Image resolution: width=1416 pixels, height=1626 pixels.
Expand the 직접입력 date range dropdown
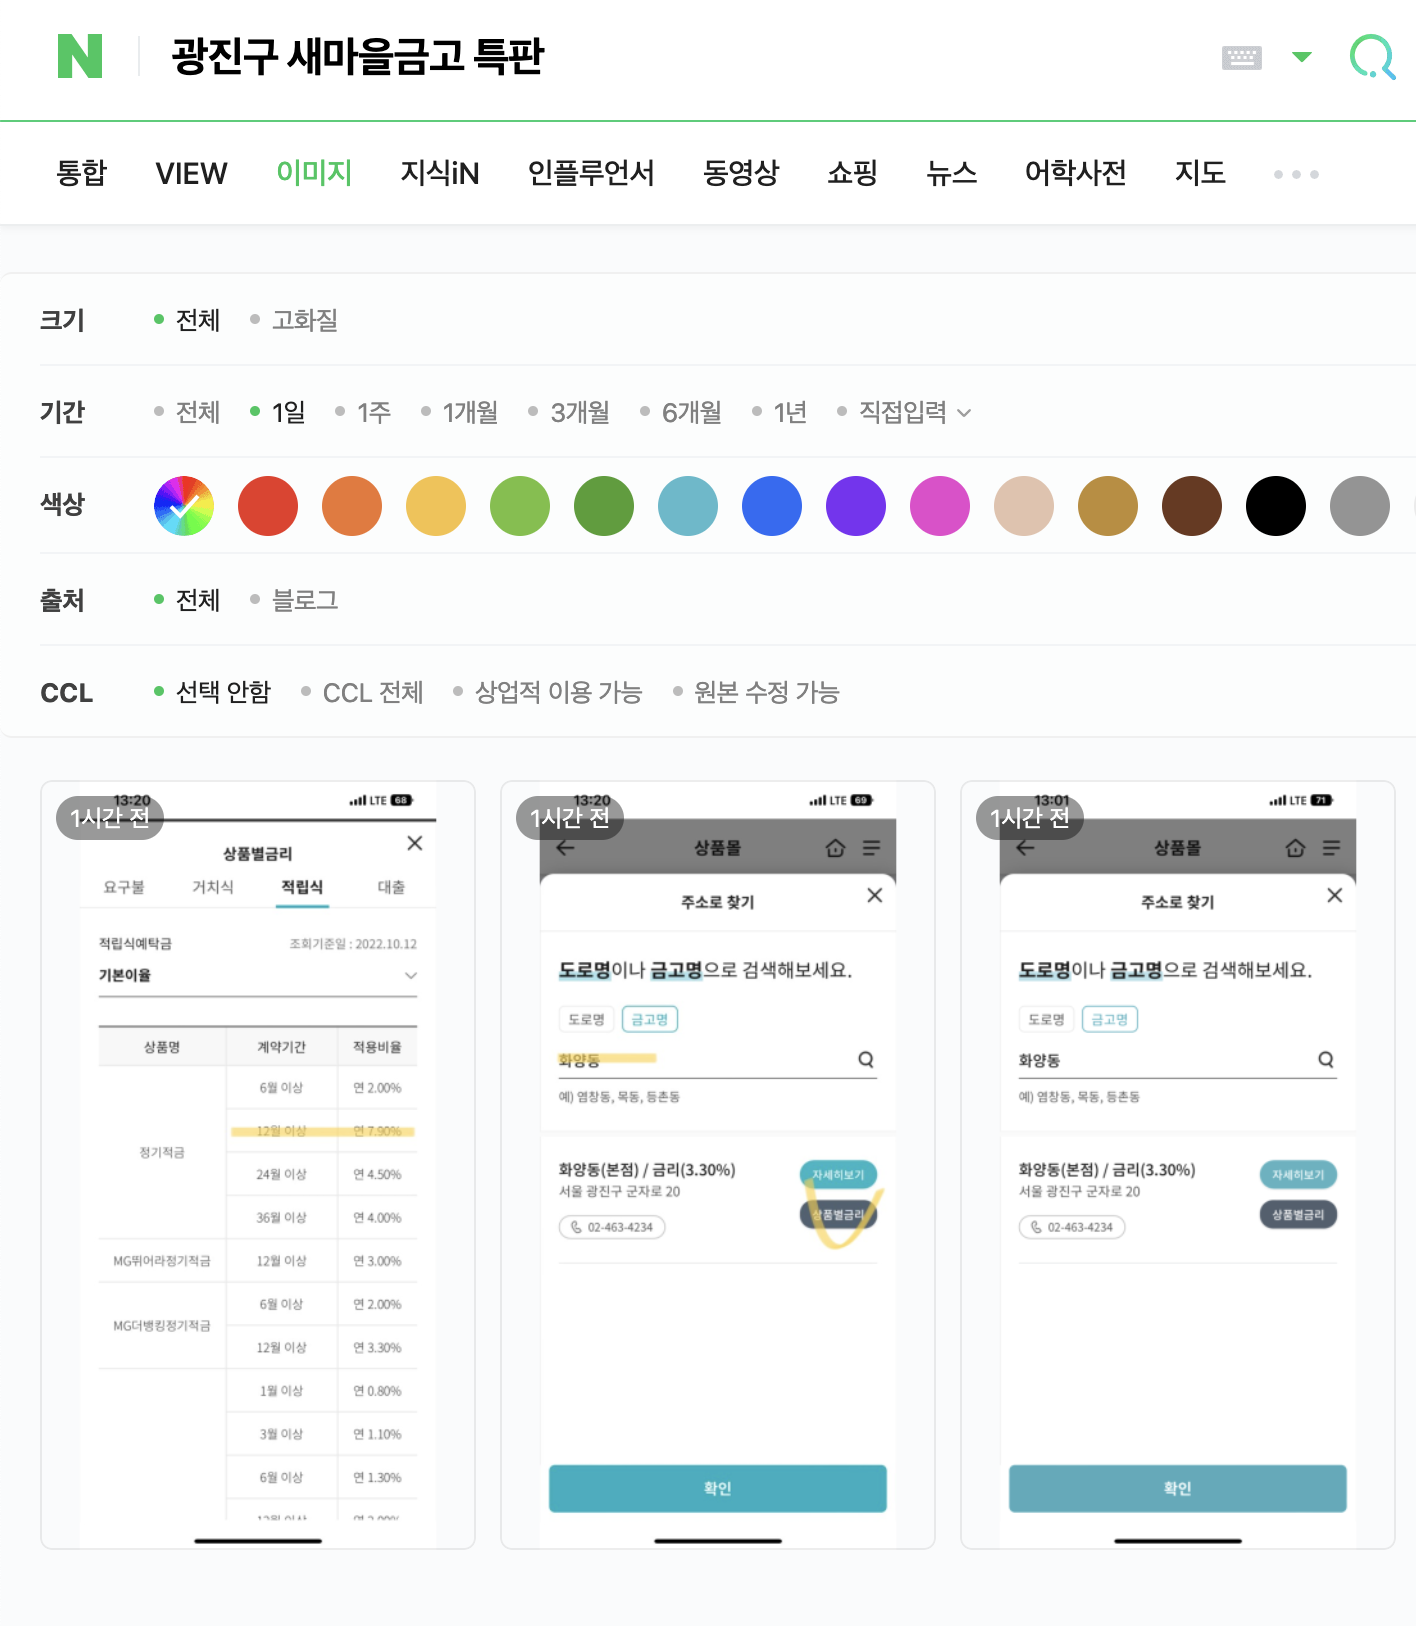point(904,412)
